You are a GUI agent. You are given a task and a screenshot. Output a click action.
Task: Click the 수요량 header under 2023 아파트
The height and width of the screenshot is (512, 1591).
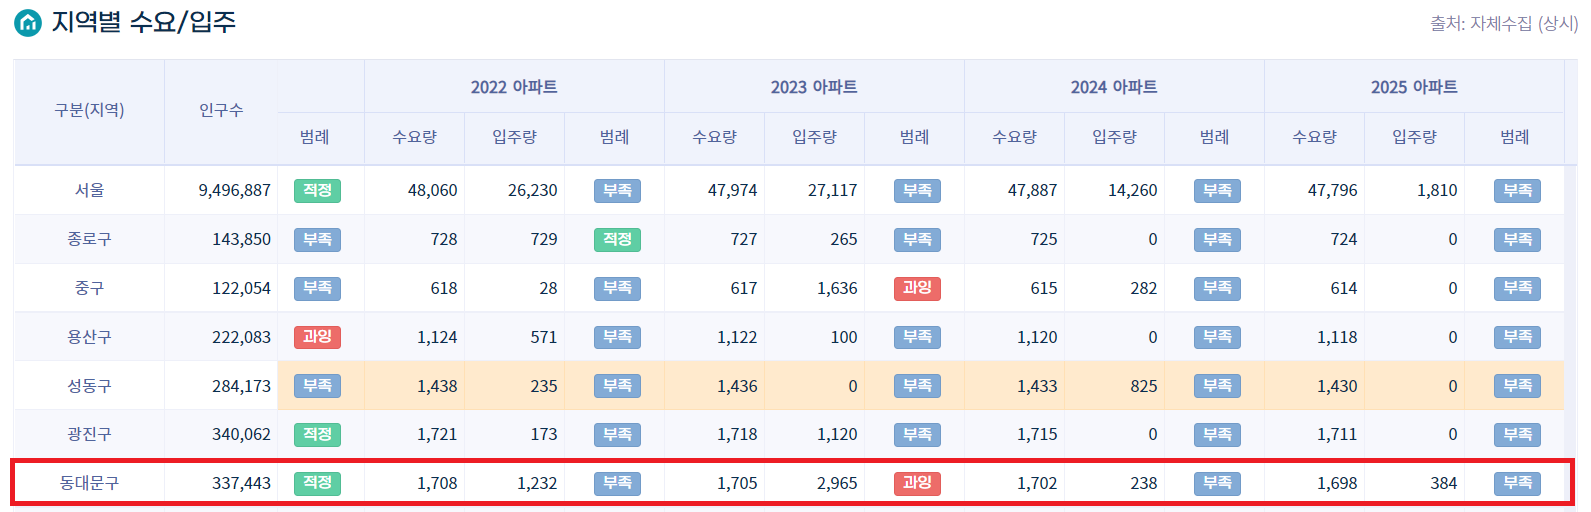pos(714,137)
